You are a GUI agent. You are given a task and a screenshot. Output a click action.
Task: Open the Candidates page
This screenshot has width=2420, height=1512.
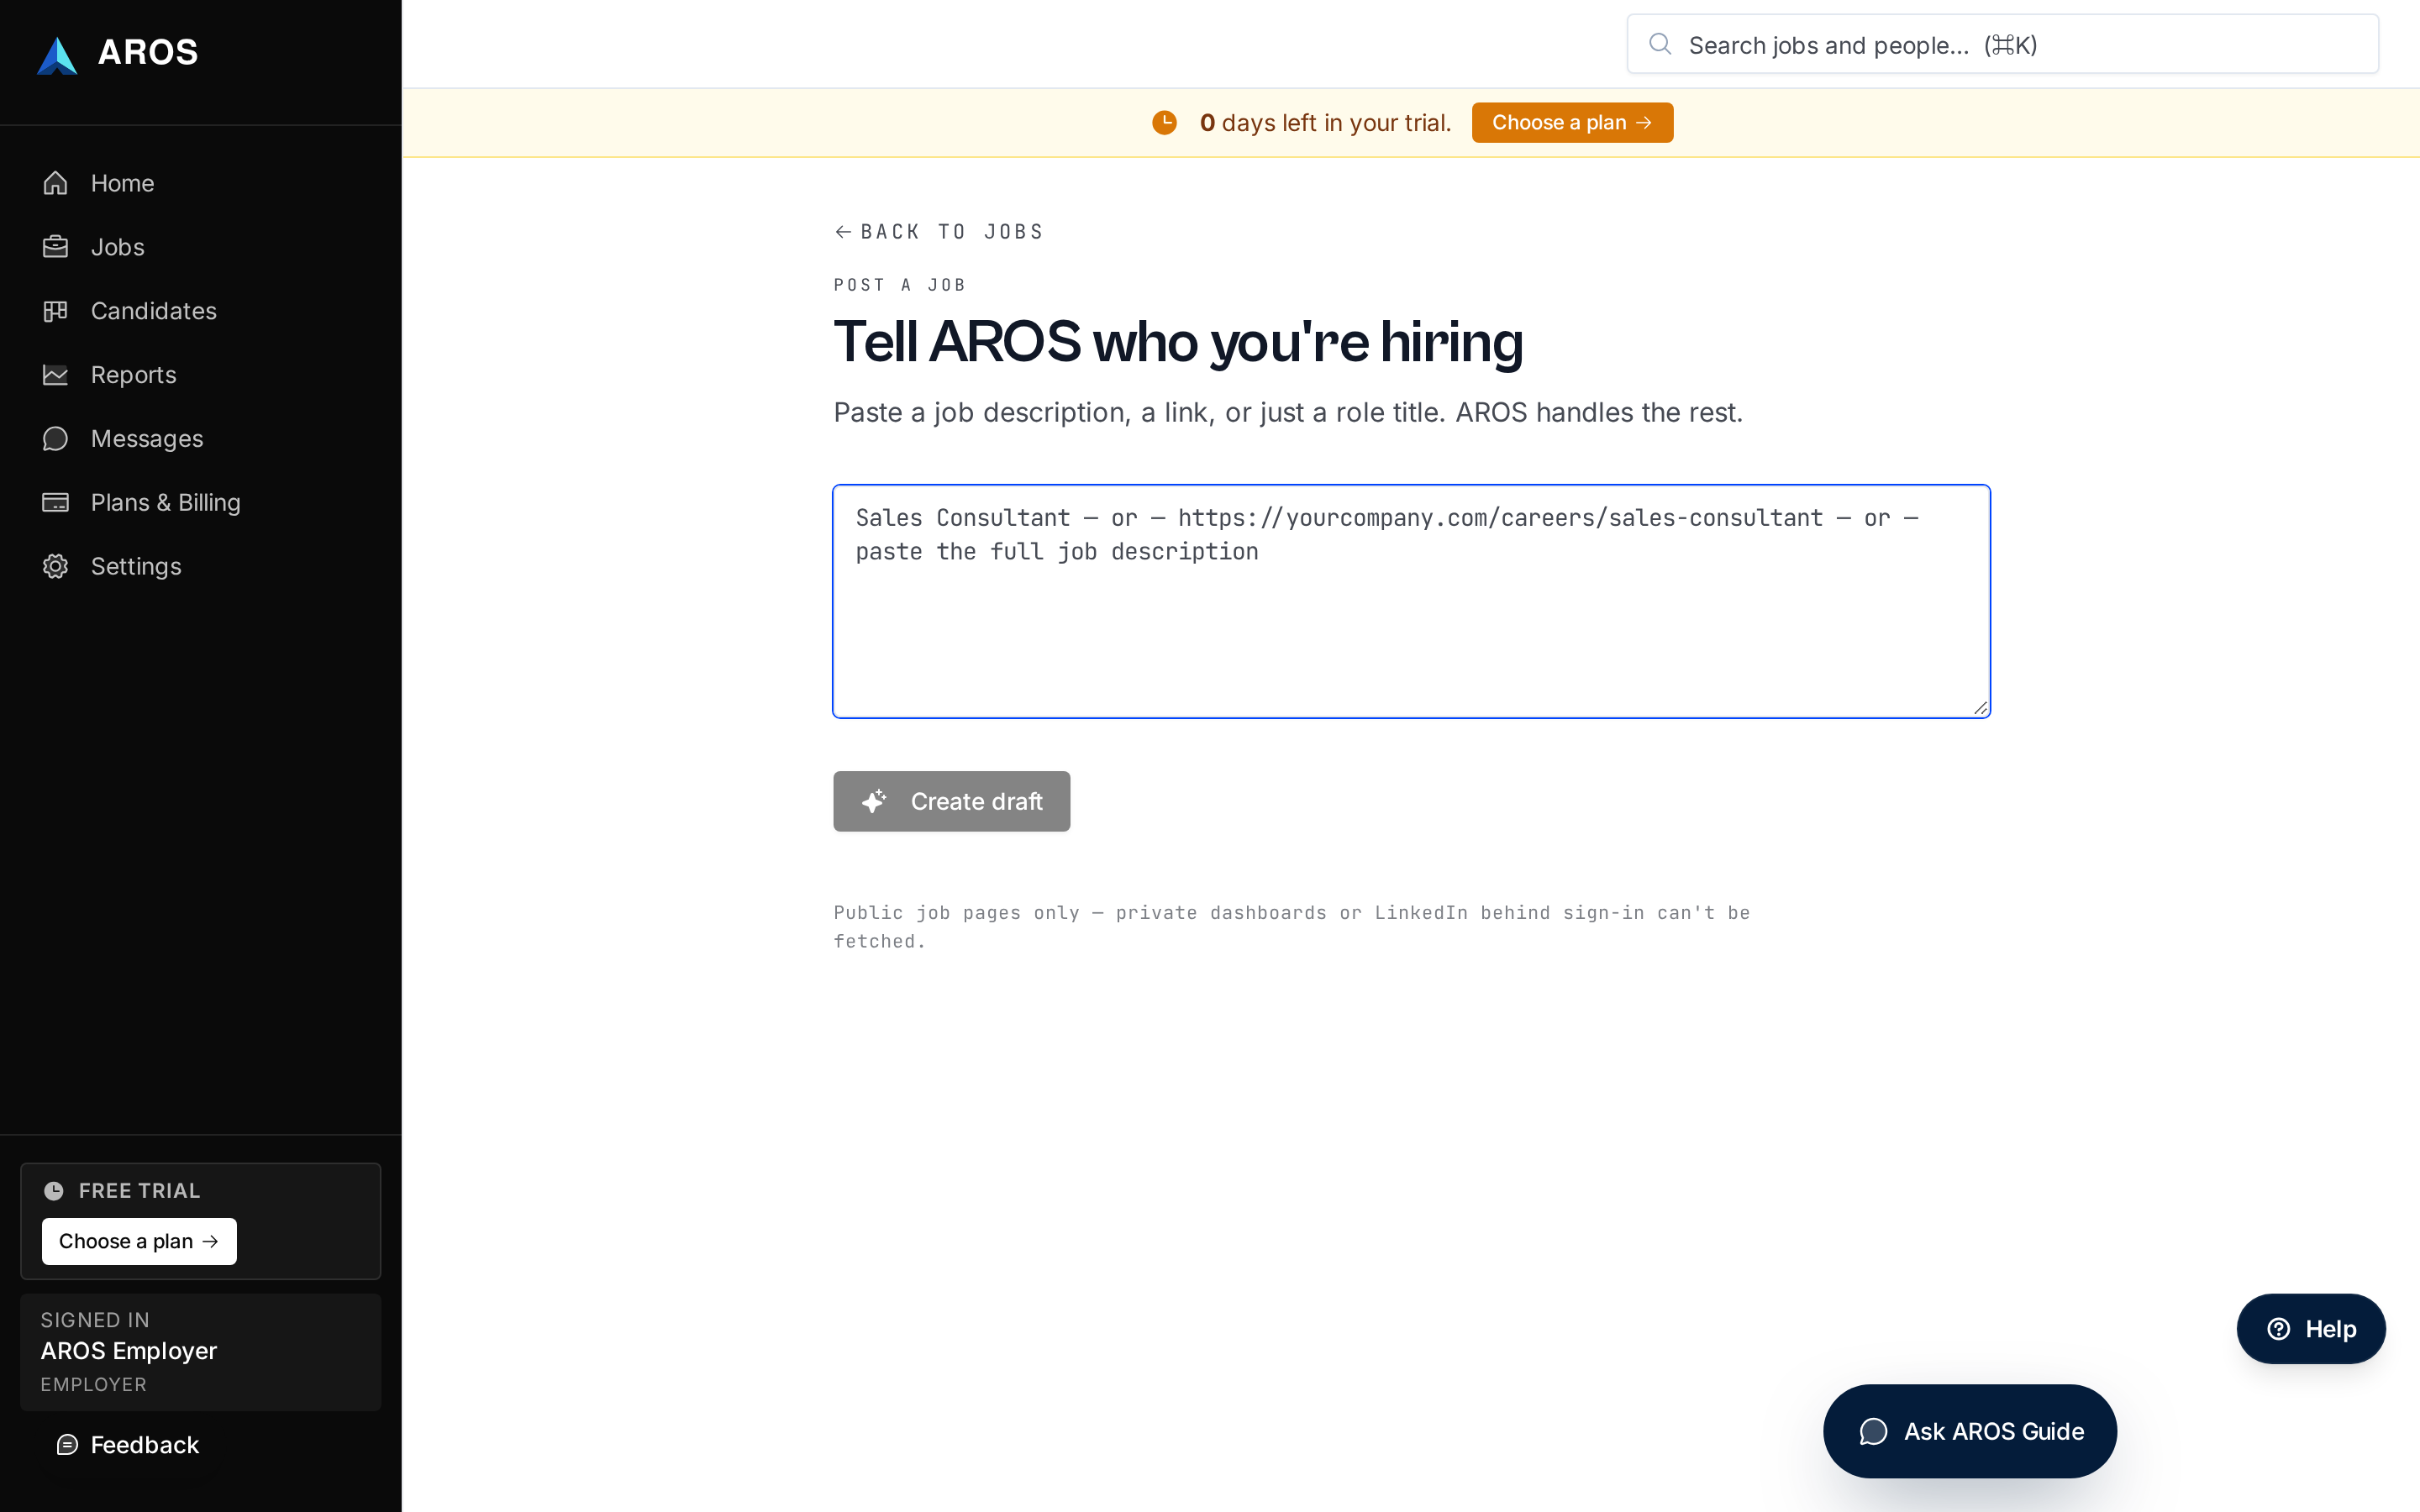tap(200, 311)
